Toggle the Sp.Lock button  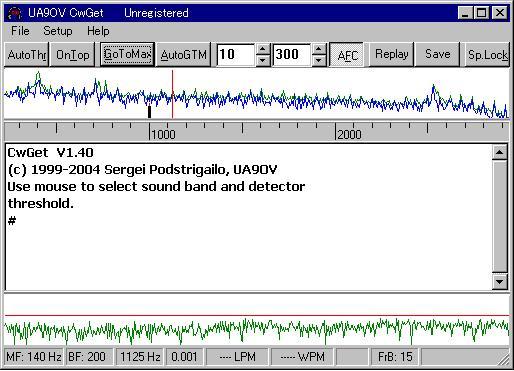487,54
